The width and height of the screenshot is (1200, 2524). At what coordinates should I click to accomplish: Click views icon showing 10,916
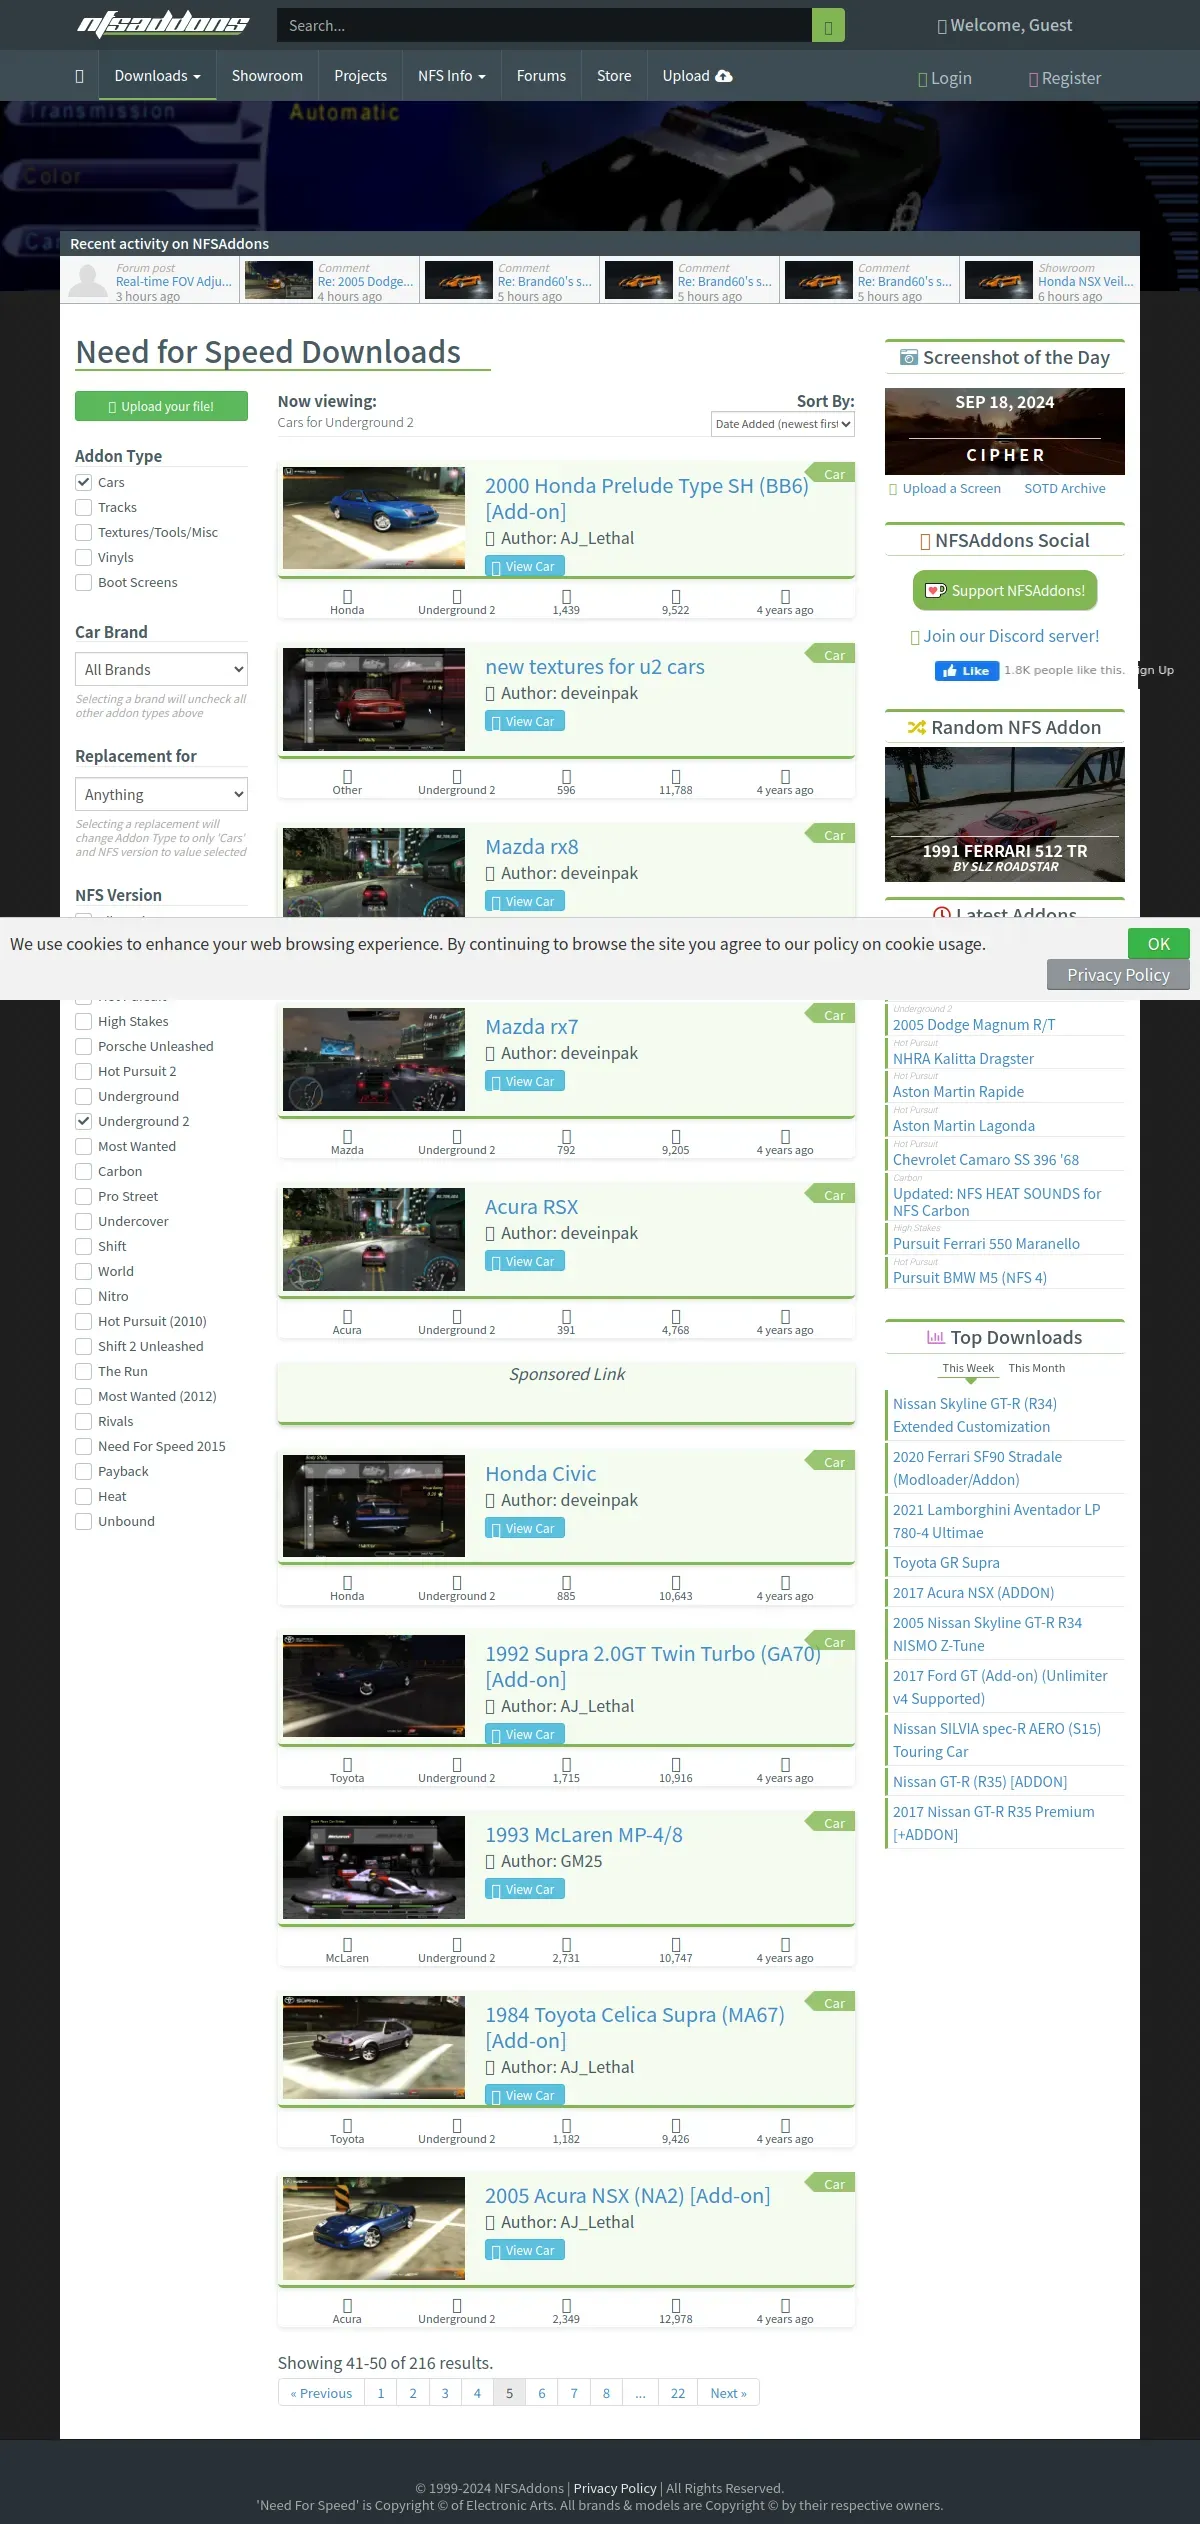point(676,1764)
